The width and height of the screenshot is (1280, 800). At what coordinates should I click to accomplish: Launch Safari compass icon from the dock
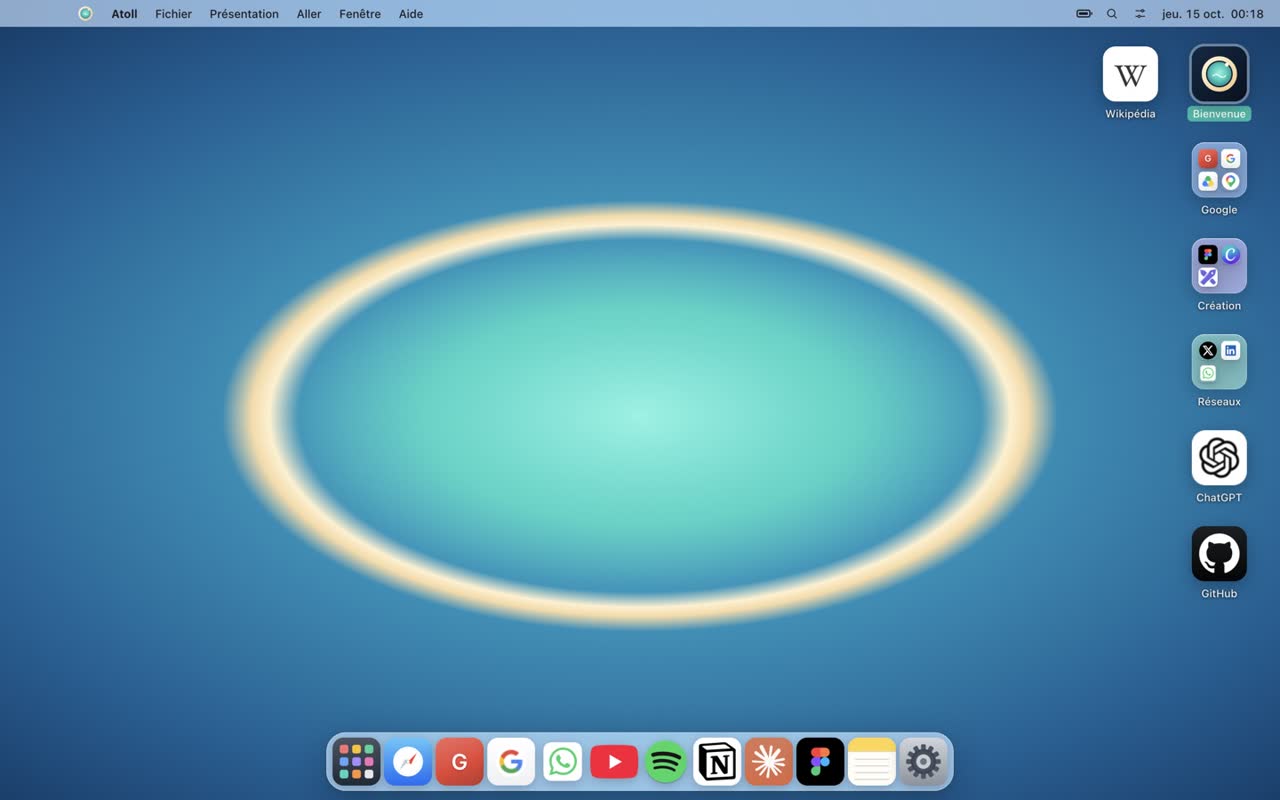click(x=408, y=762)
